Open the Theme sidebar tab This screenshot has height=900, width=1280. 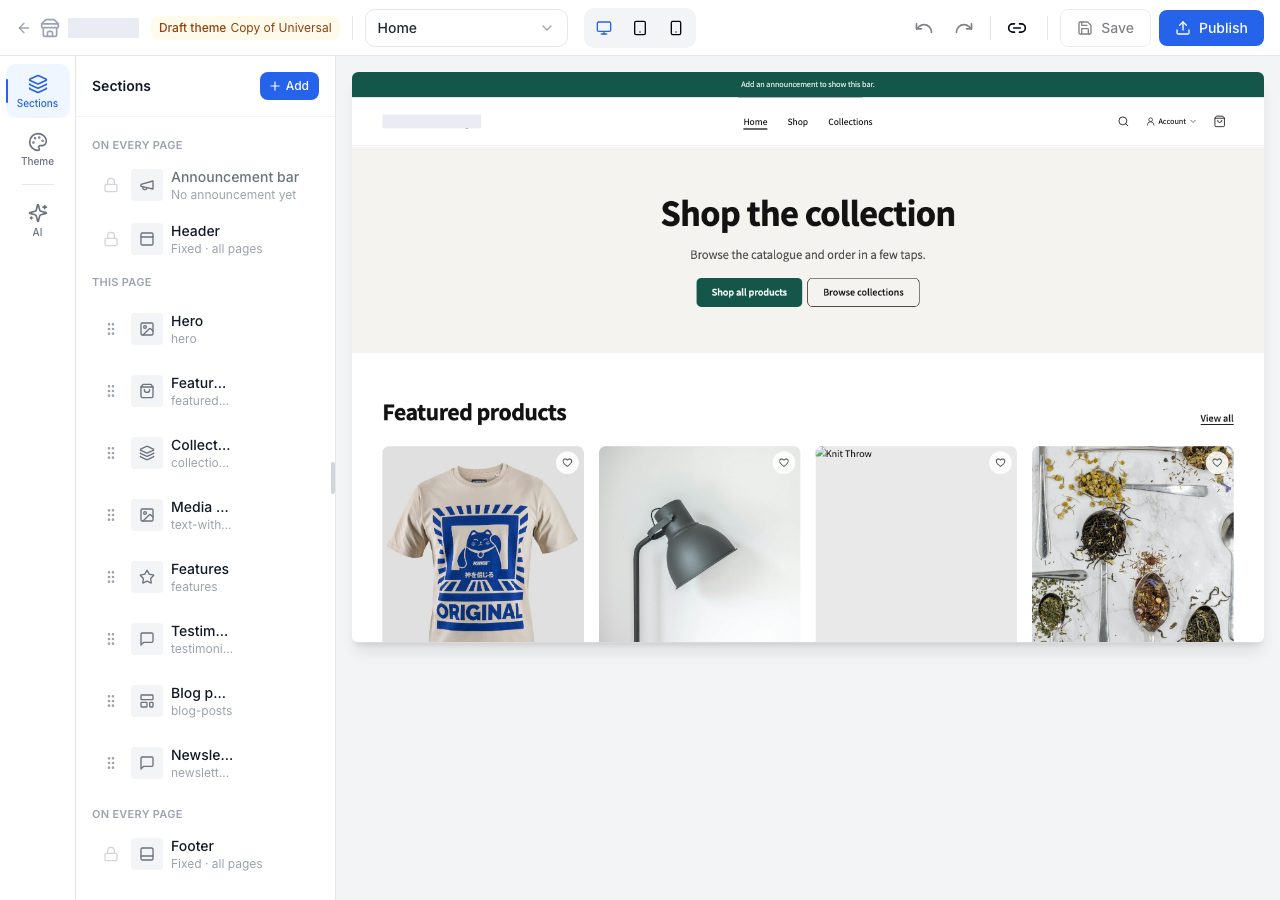pyautogui.click(x=38, y=149)
